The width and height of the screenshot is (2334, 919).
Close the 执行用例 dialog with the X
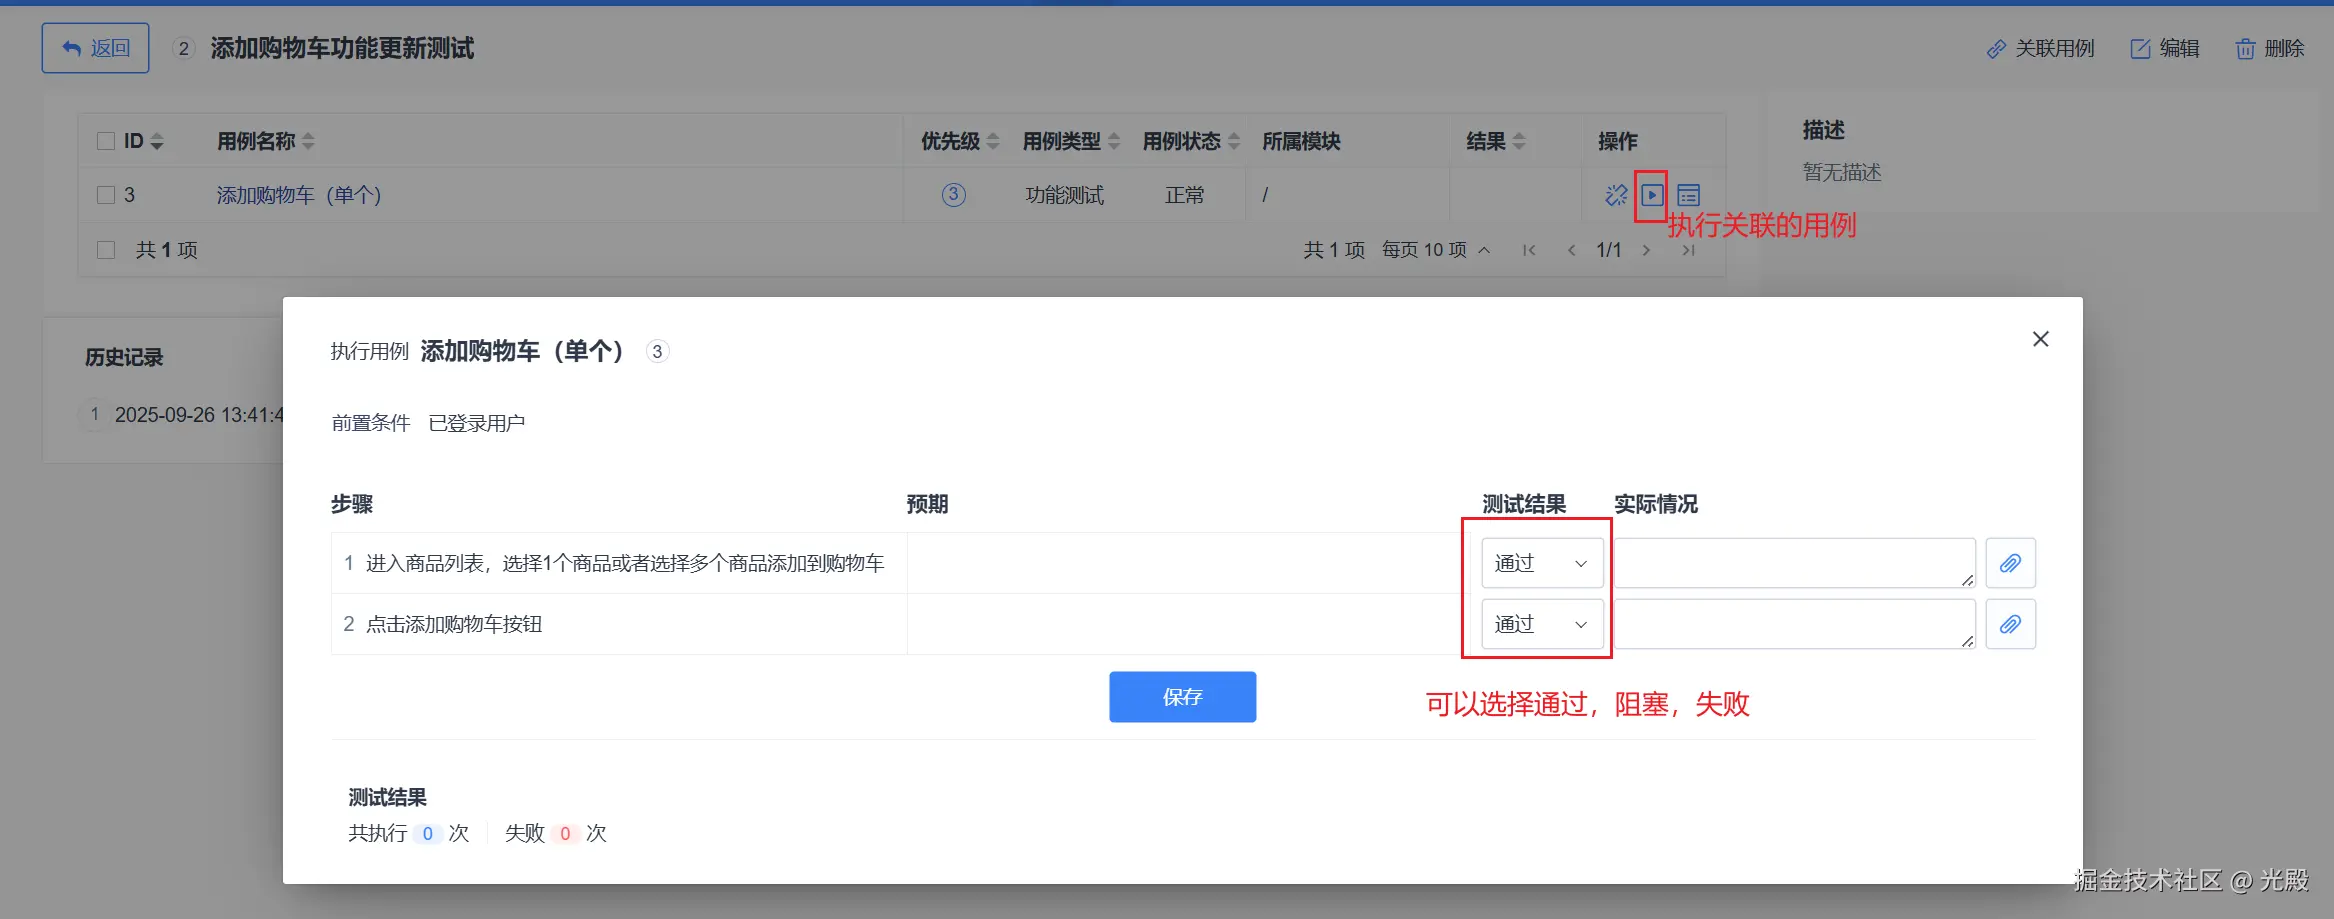(x=2041, y=339)
